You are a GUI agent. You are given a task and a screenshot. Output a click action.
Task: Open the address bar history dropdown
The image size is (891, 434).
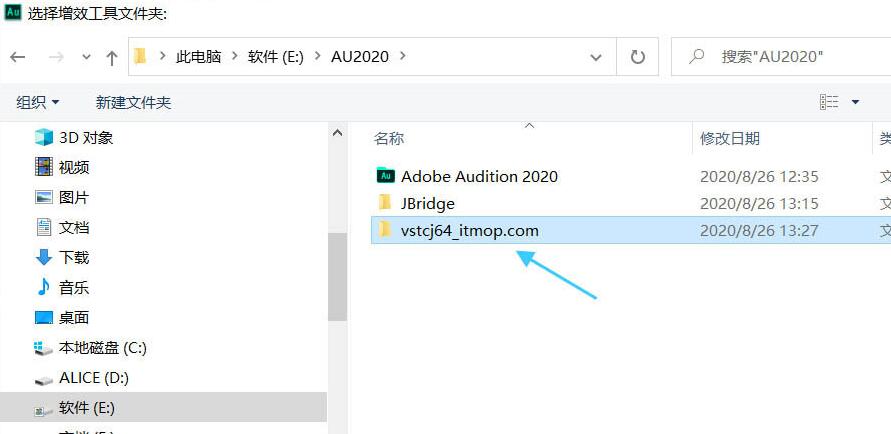(x=596, y=57)
